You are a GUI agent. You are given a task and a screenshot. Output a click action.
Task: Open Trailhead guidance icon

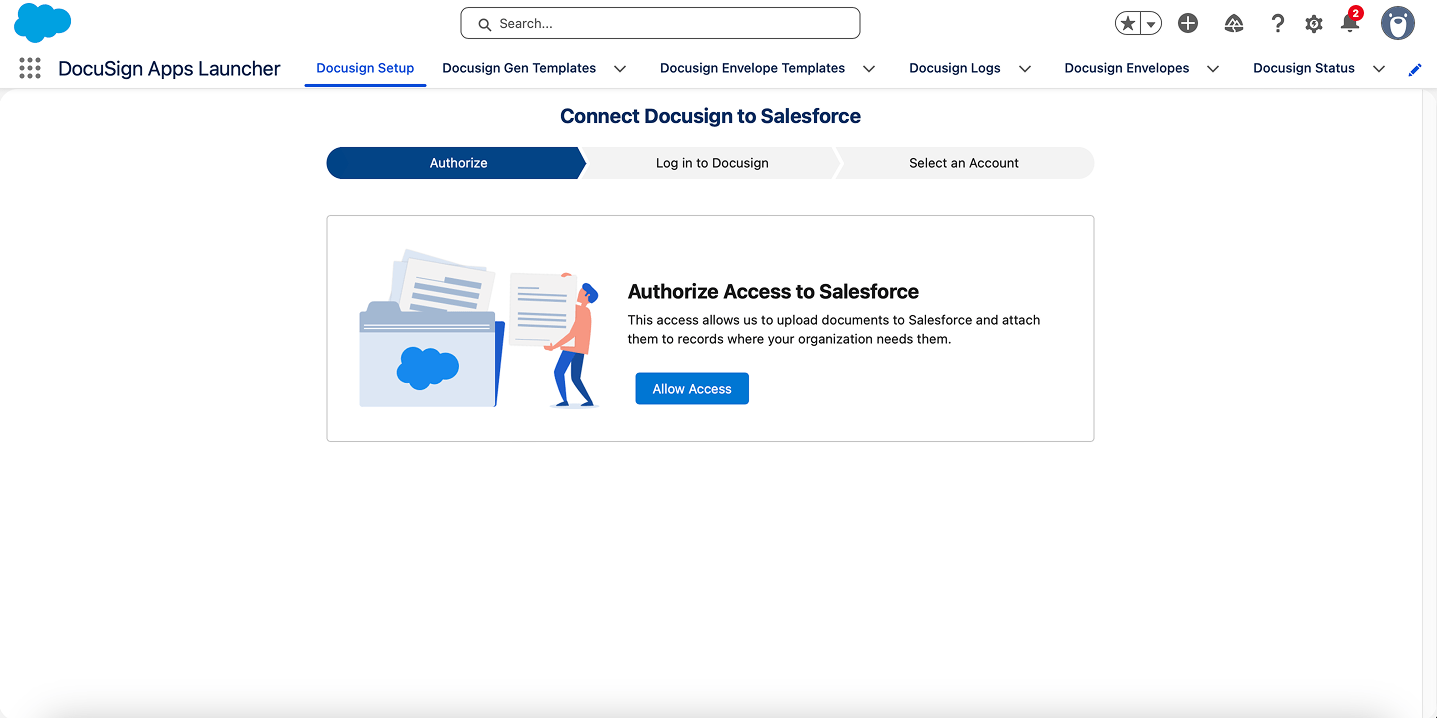tap(1234, 24)
